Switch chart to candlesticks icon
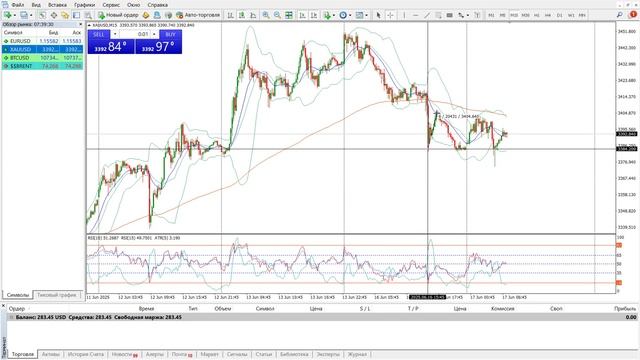 click(242, 15)
